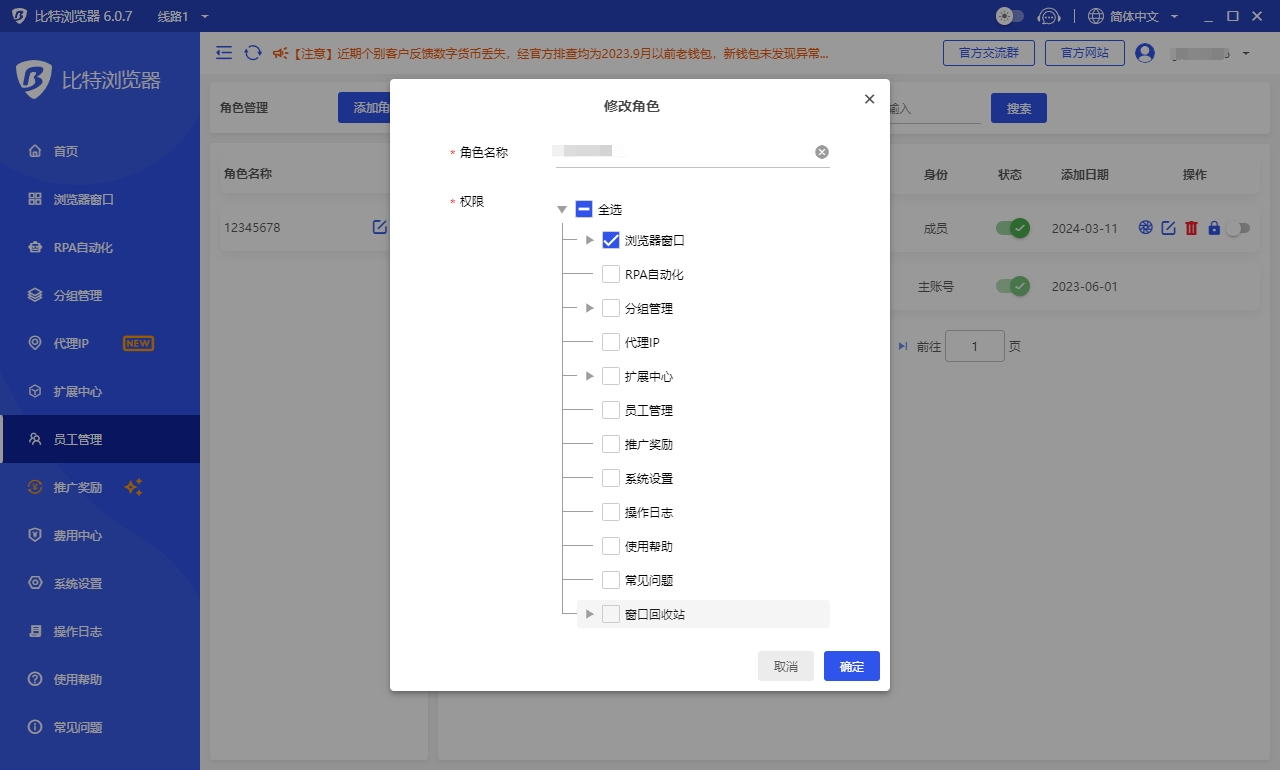This screenshot has width=1280, height=770.
Task: Click the 添加角色 button
Action: point(364,108)
